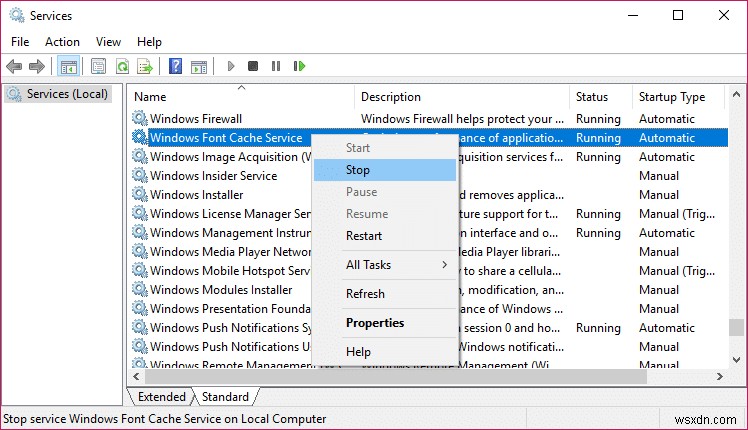Click the horizontal scrollbar right arrow
The height and width of the screenshot is (430, 748).
[x=719, y=377]
